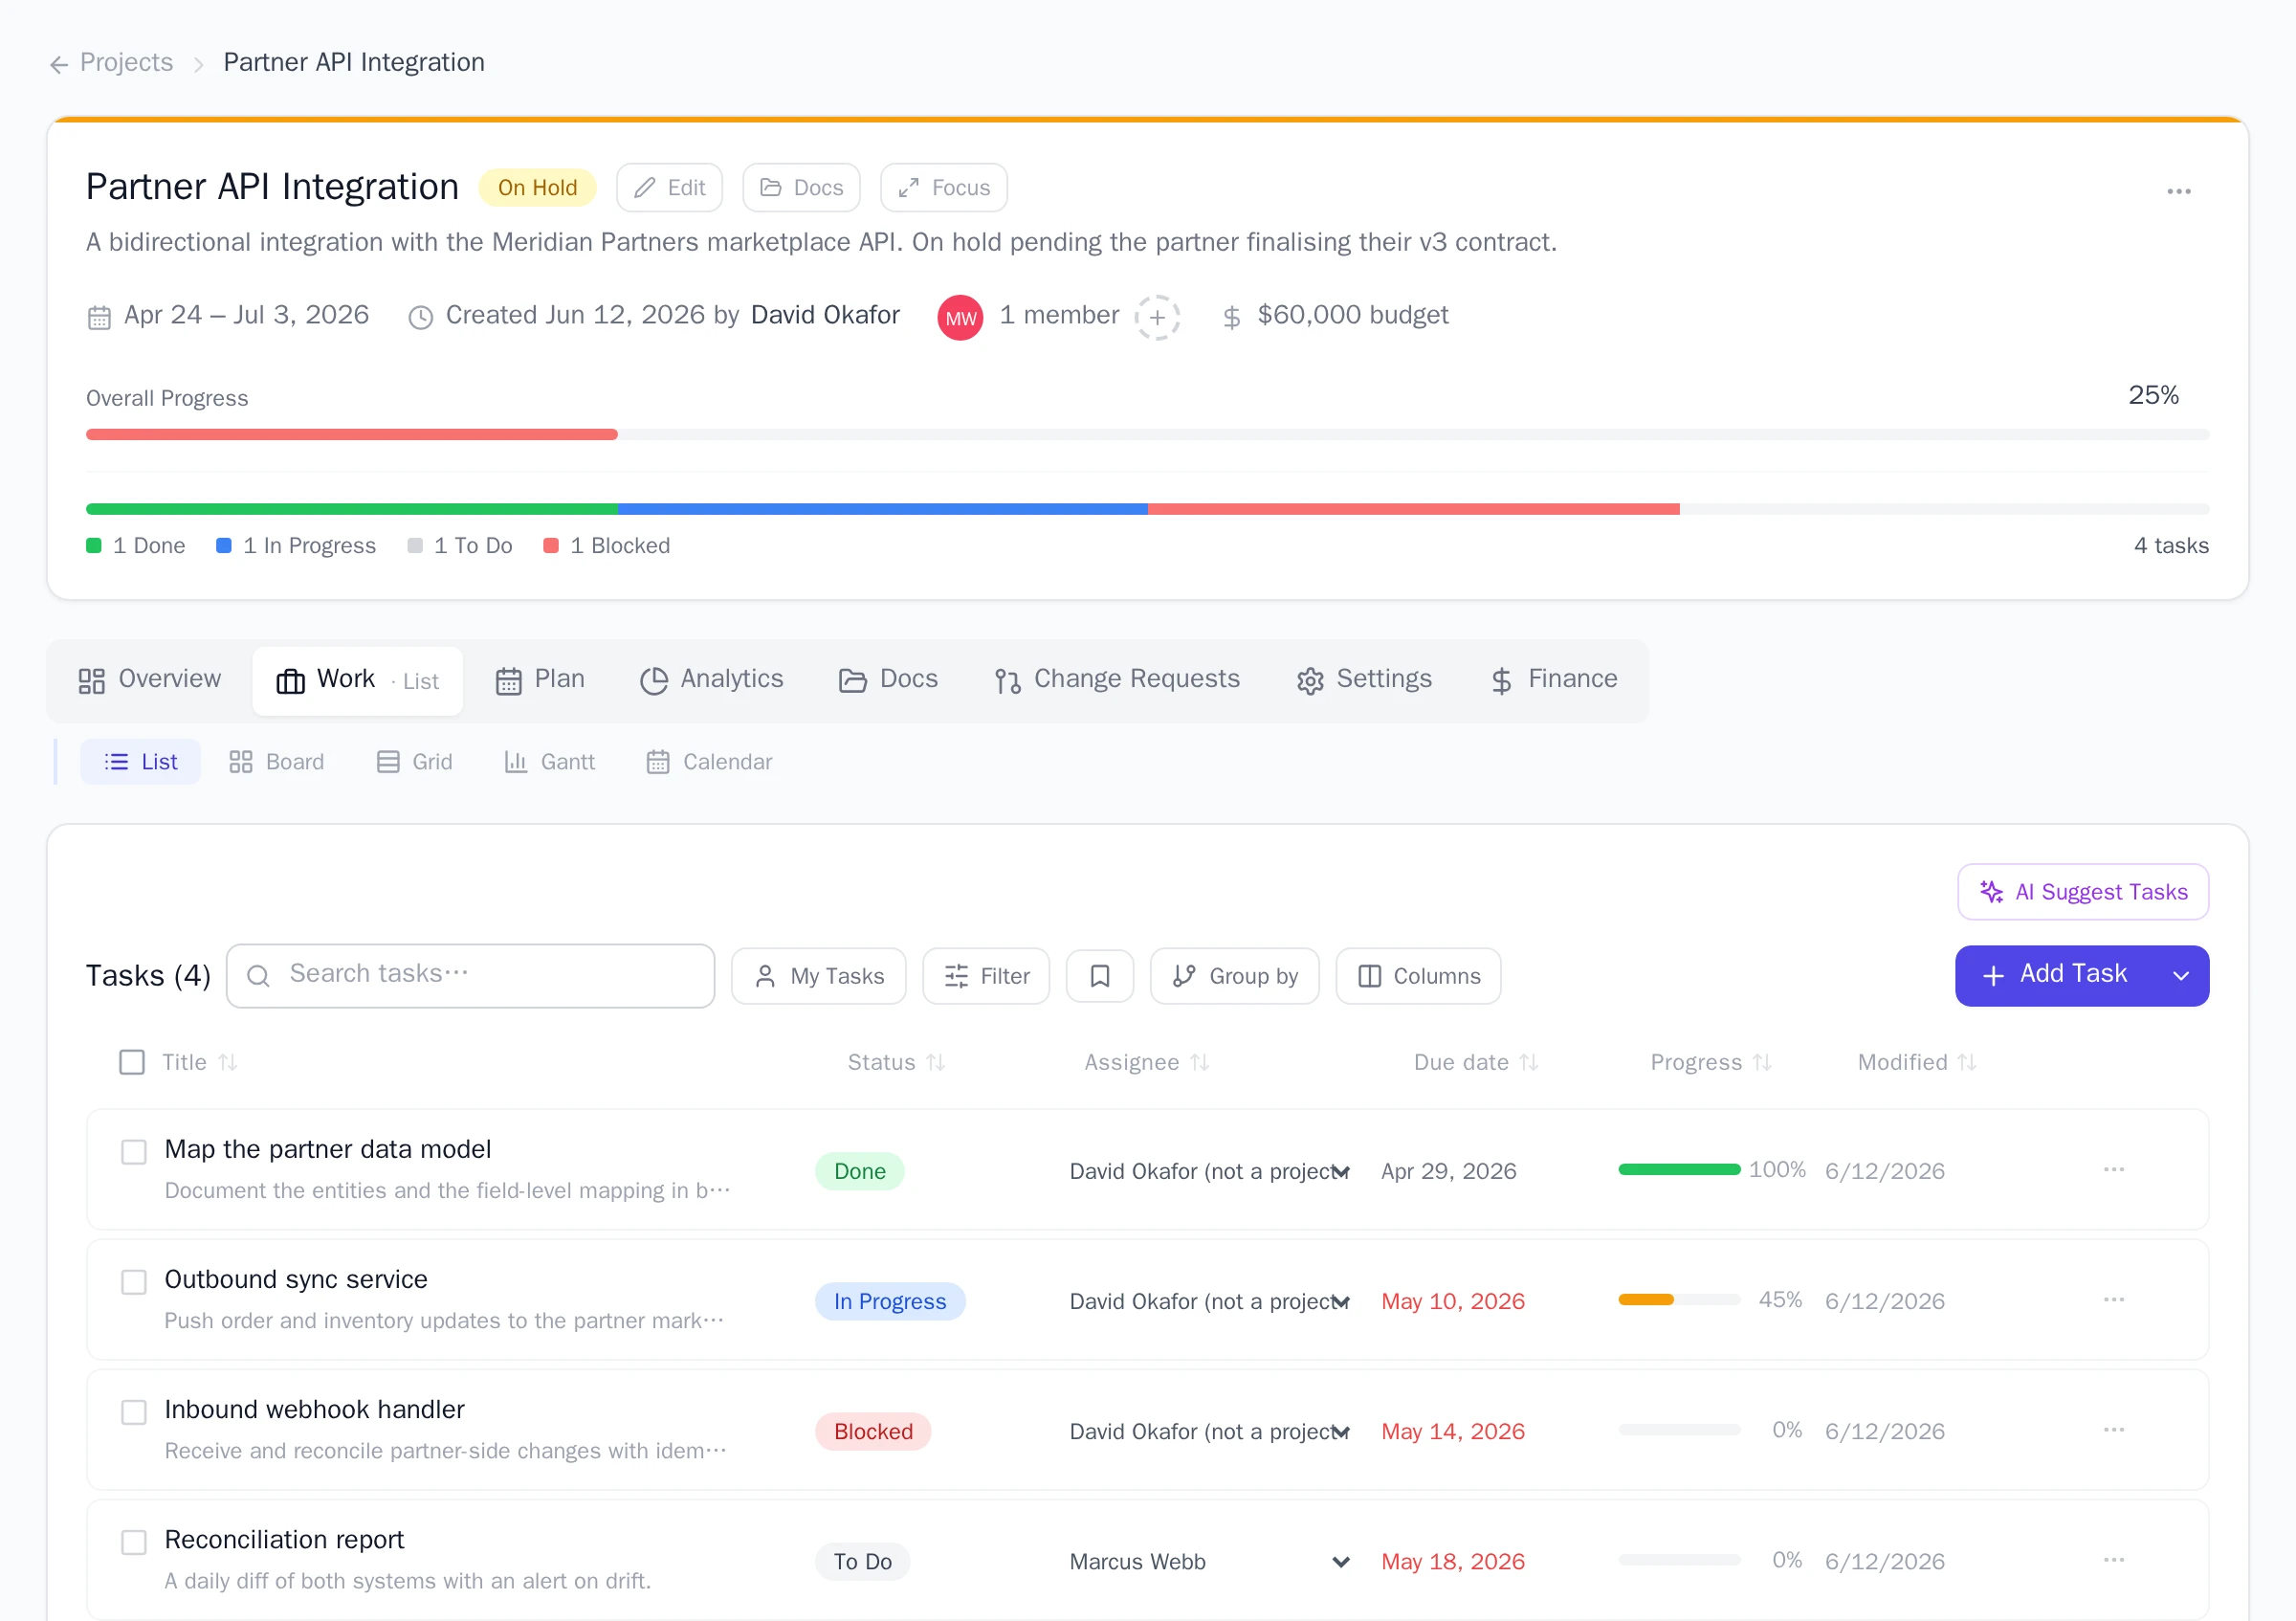Open assignee dropdown for Outbound sync service
Screen dimensions: 2296x1621
(1210, 1301)
